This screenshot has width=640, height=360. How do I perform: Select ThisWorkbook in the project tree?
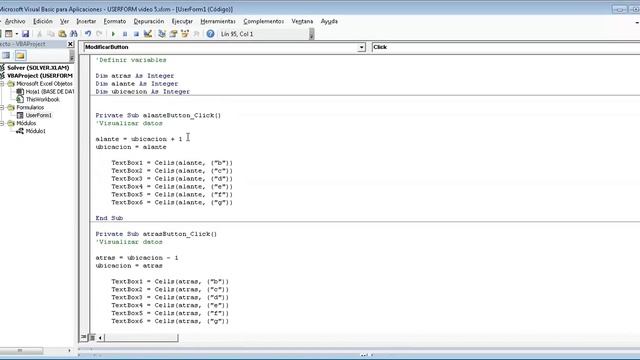click(42, 99)
